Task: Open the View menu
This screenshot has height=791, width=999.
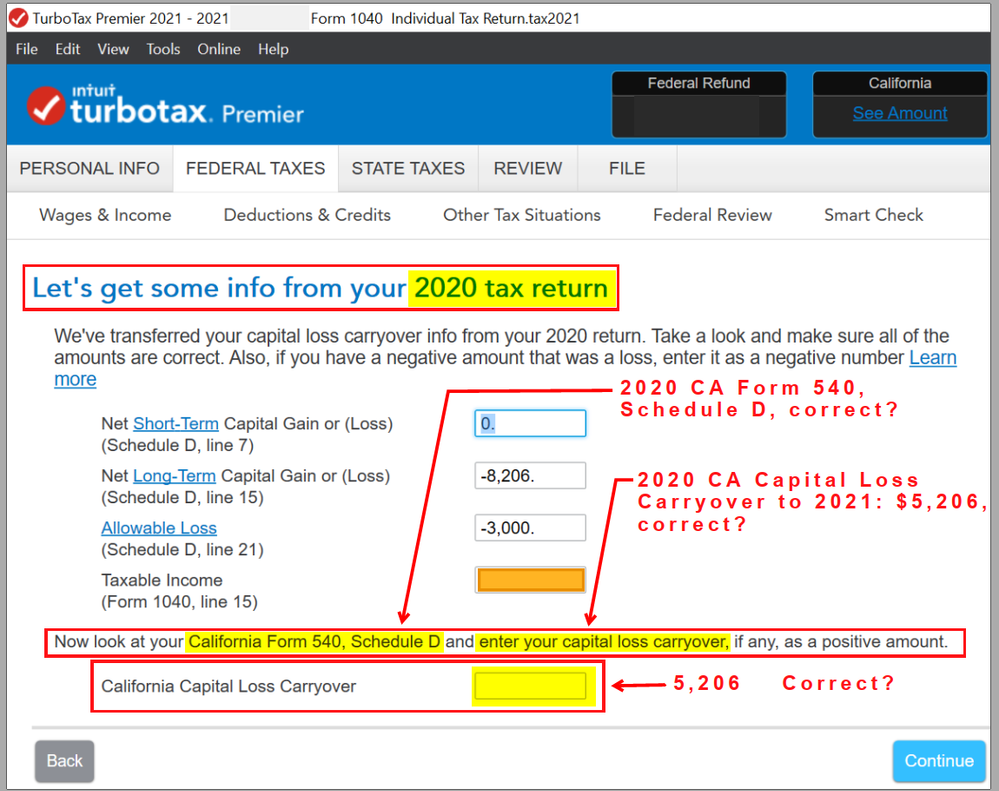Action: coord(113,49)
